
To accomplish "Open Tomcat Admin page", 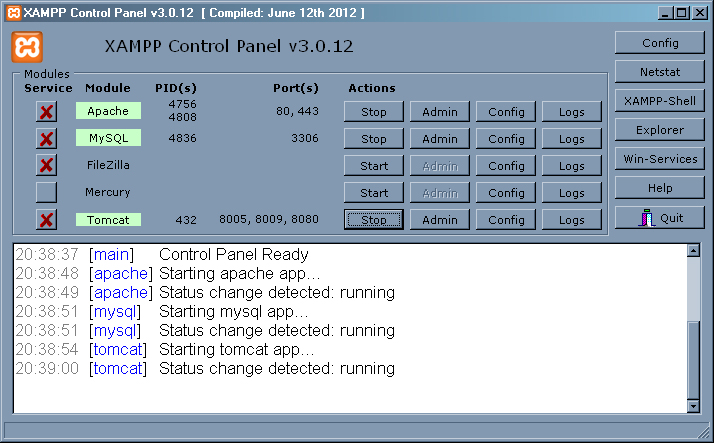I will tap(440, 220).
